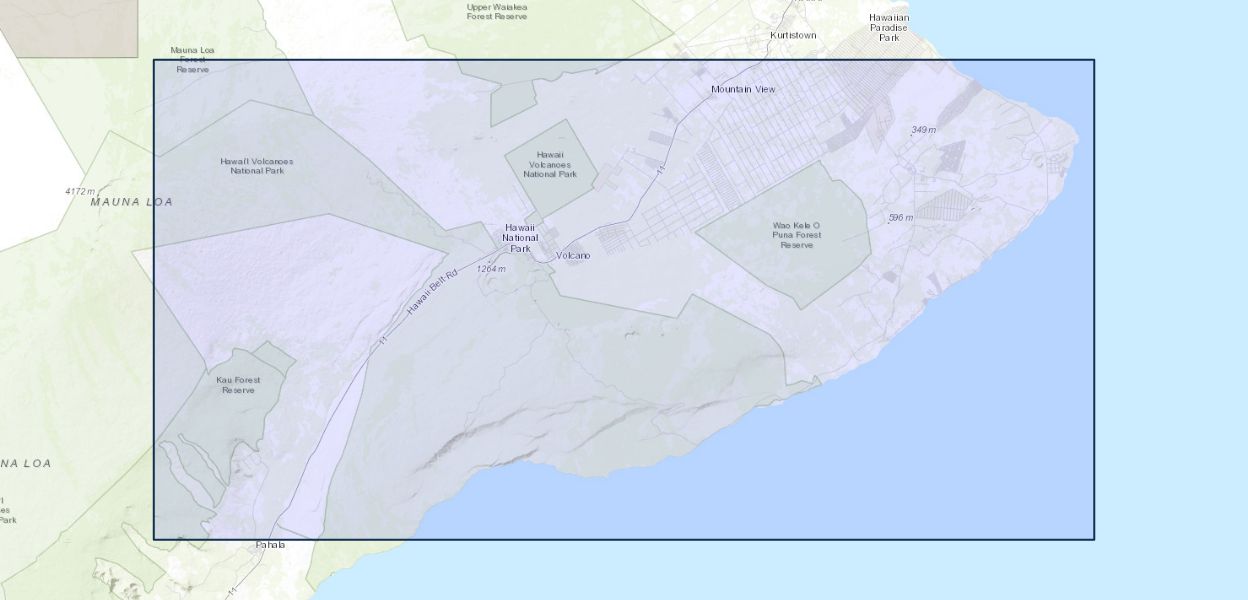1248x600 pixels.
Task: Select the Upper Waiakea Forest Reserve label
Action: [497, 11]
